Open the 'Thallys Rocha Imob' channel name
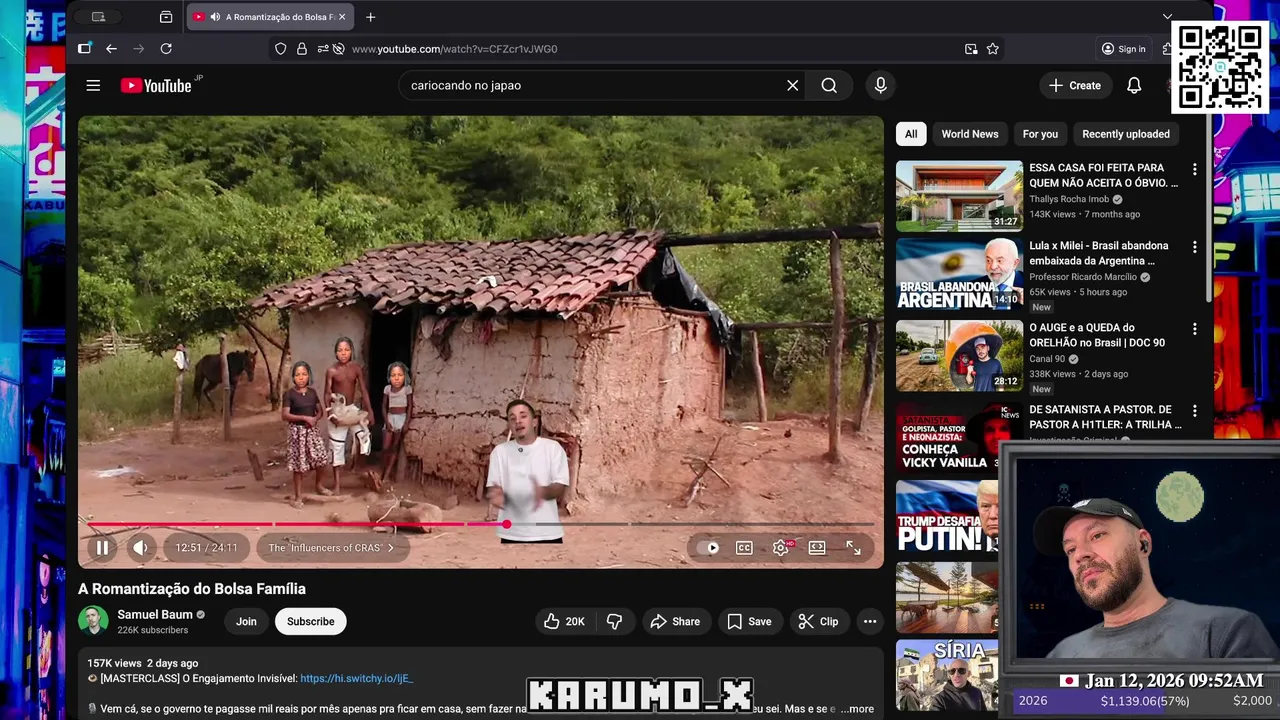Screen dimensions: 1280x720 point(1069,199)
